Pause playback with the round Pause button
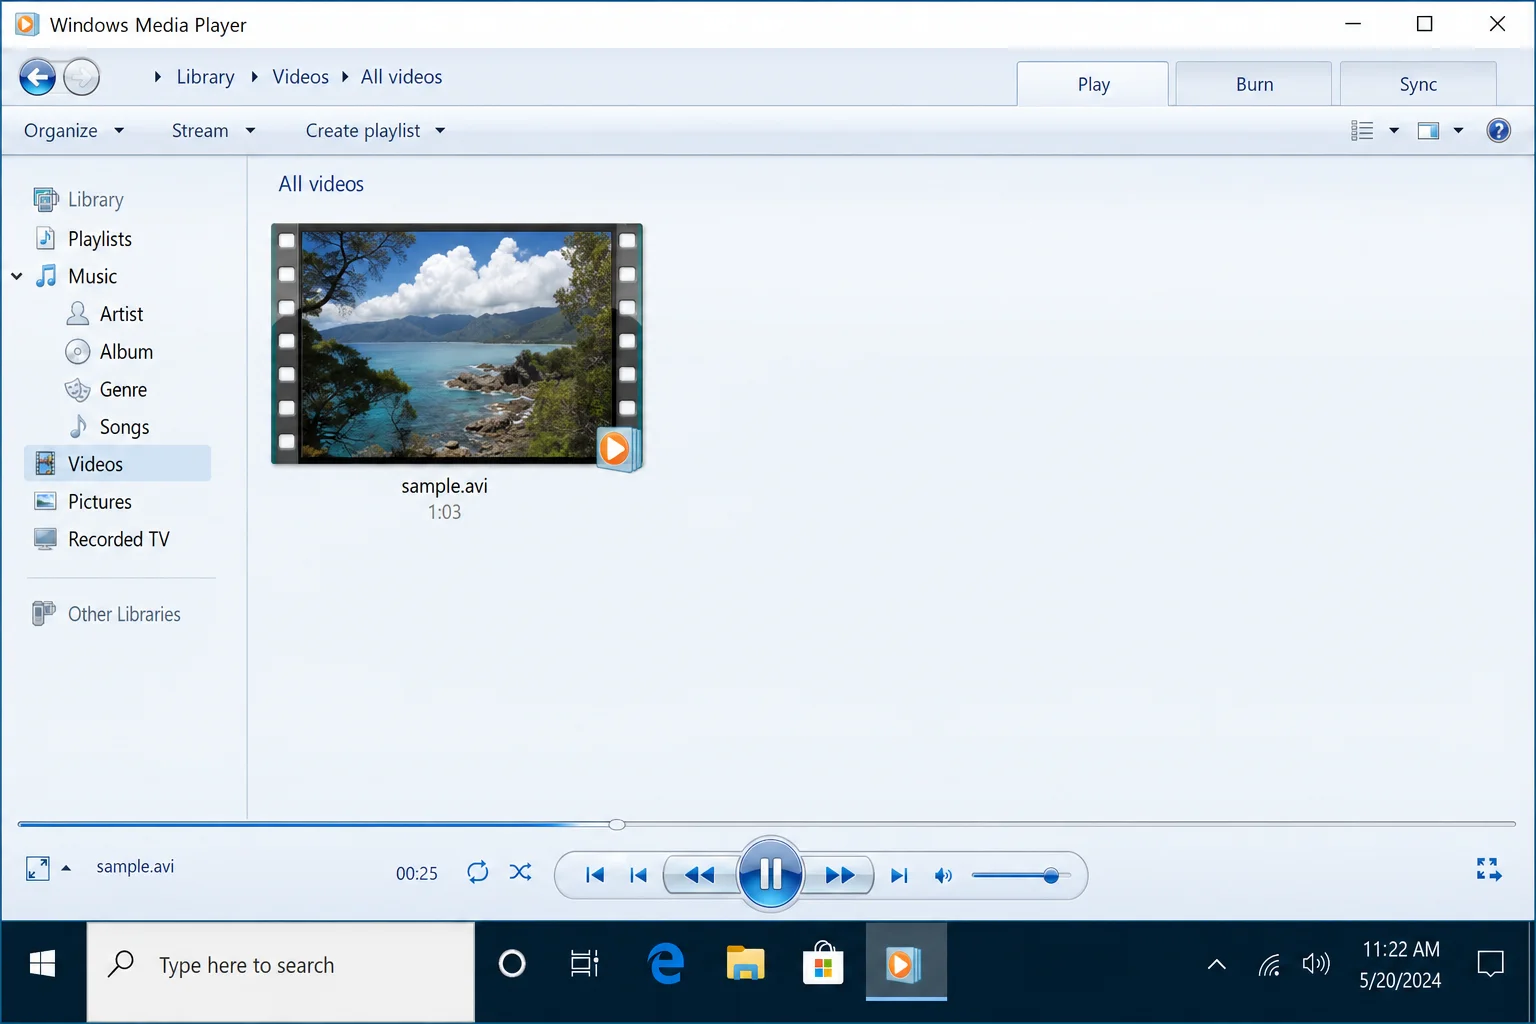Viewport: 1536px width, 1024px height. (x=770, y=874)
